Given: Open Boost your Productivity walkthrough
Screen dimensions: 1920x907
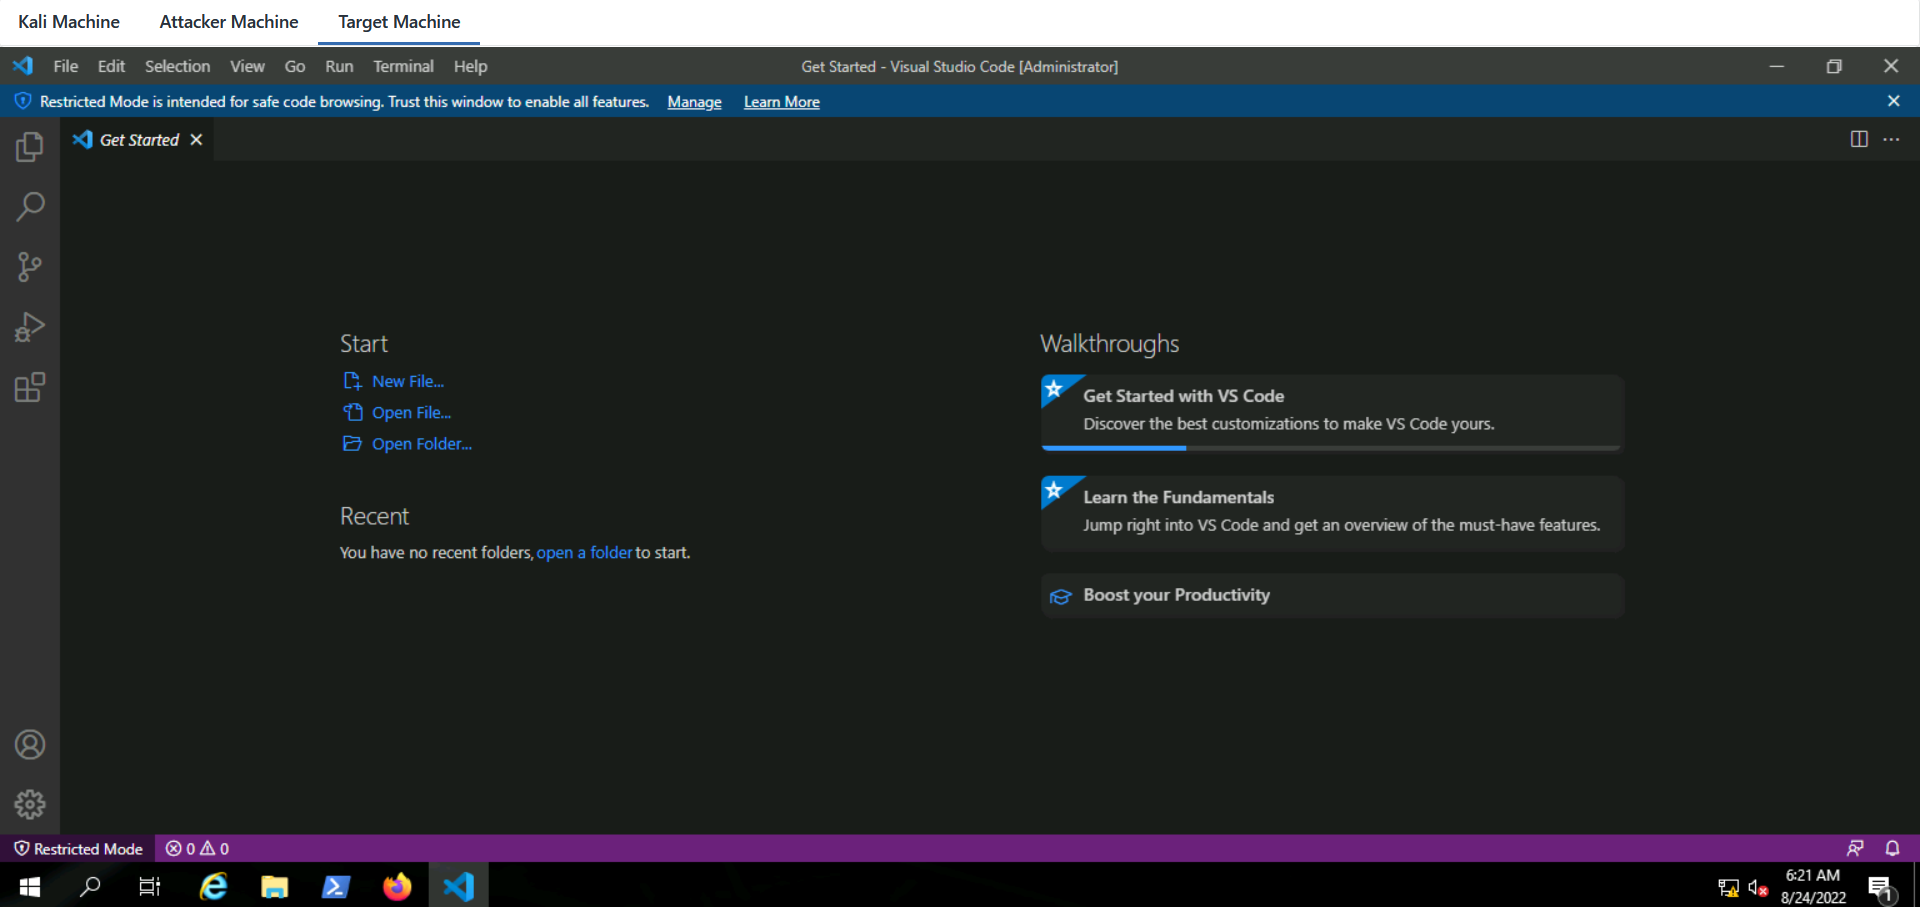Looking at the screenshot, I should tap(1332, 595).
